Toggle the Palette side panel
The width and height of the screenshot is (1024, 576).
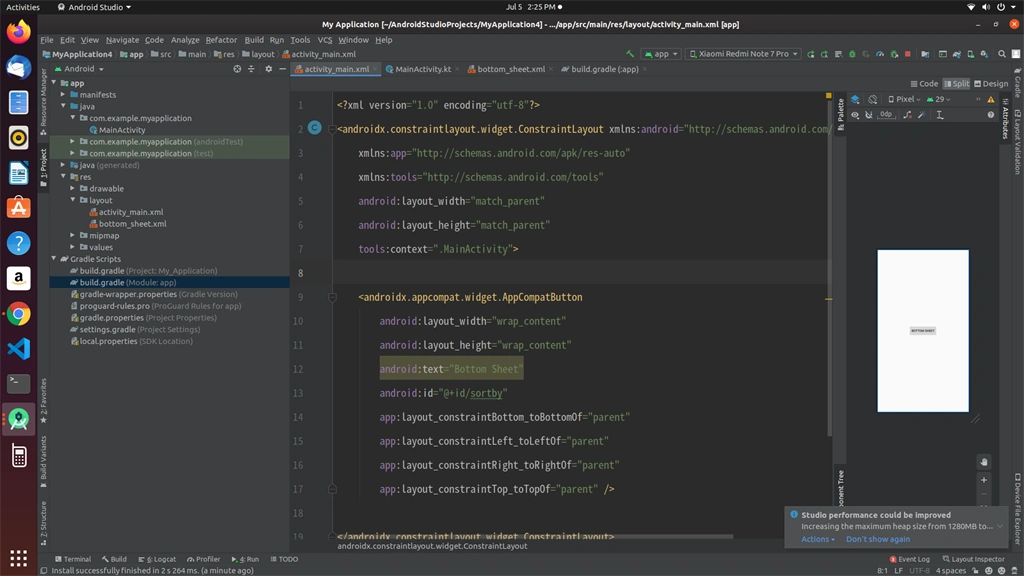(x=840, y=114)
